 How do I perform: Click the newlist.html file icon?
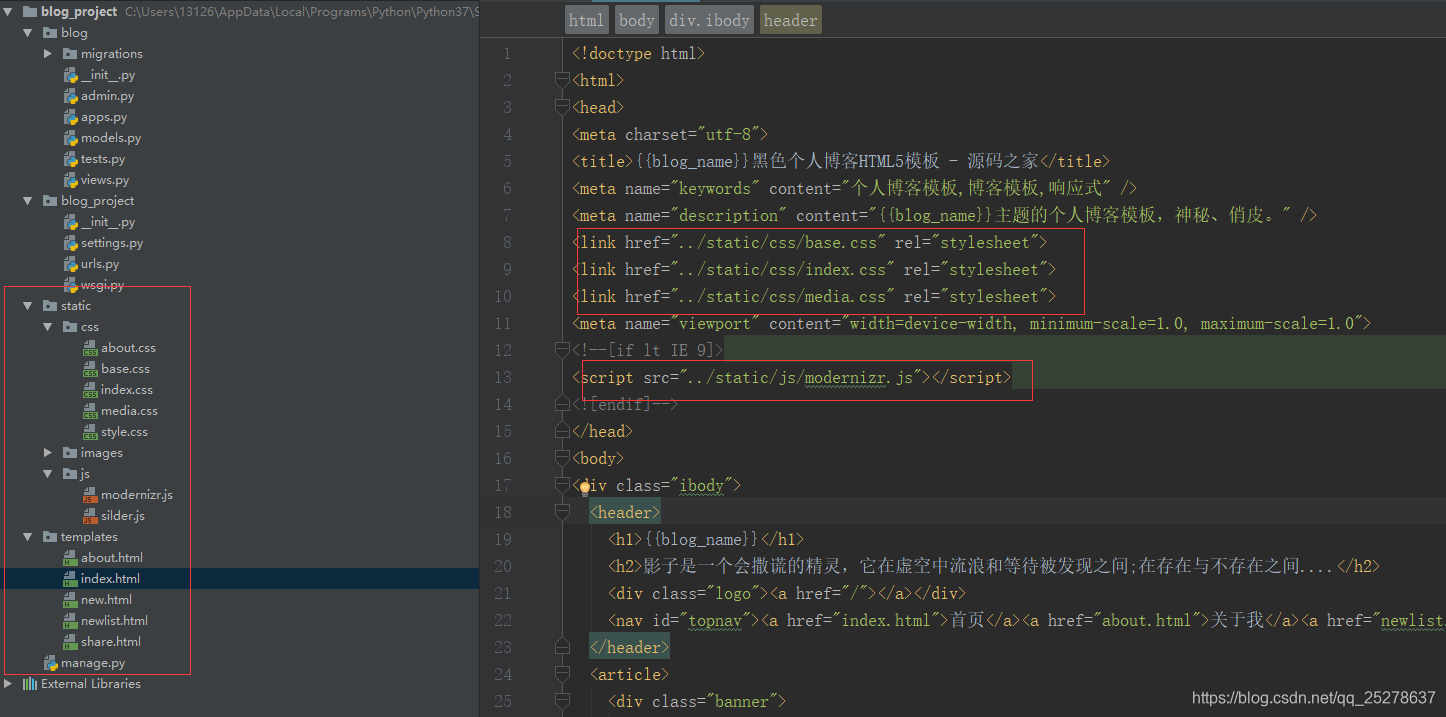[71, 621]
